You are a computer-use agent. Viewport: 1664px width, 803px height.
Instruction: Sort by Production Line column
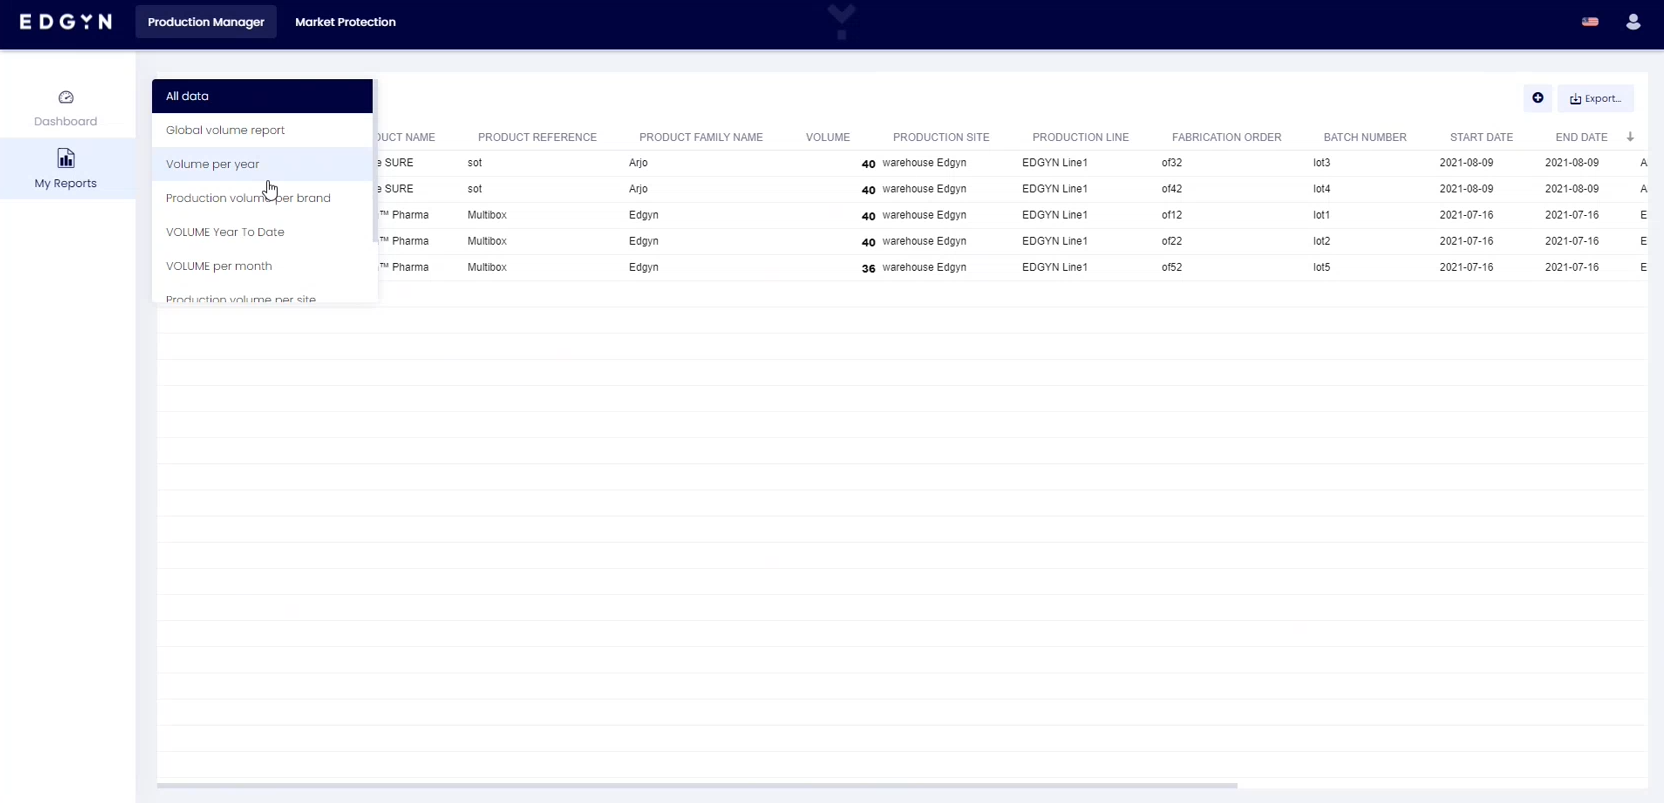tap(1080, 137)
